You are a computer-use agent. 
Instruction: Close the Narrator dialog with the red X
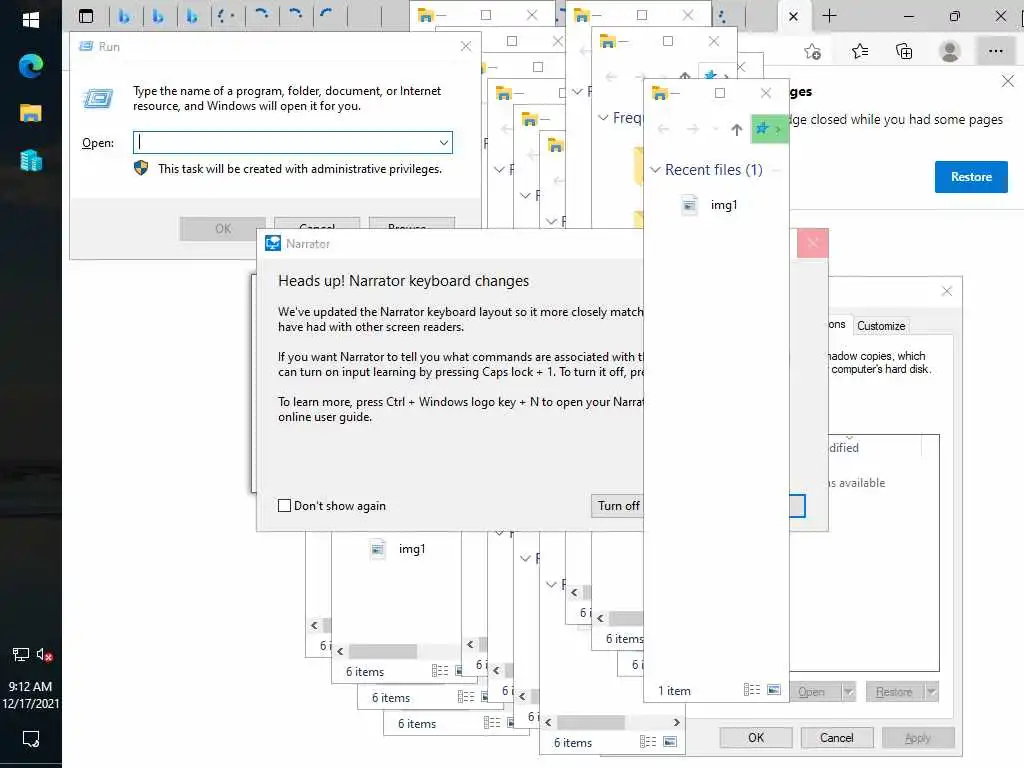coord(813,244)
